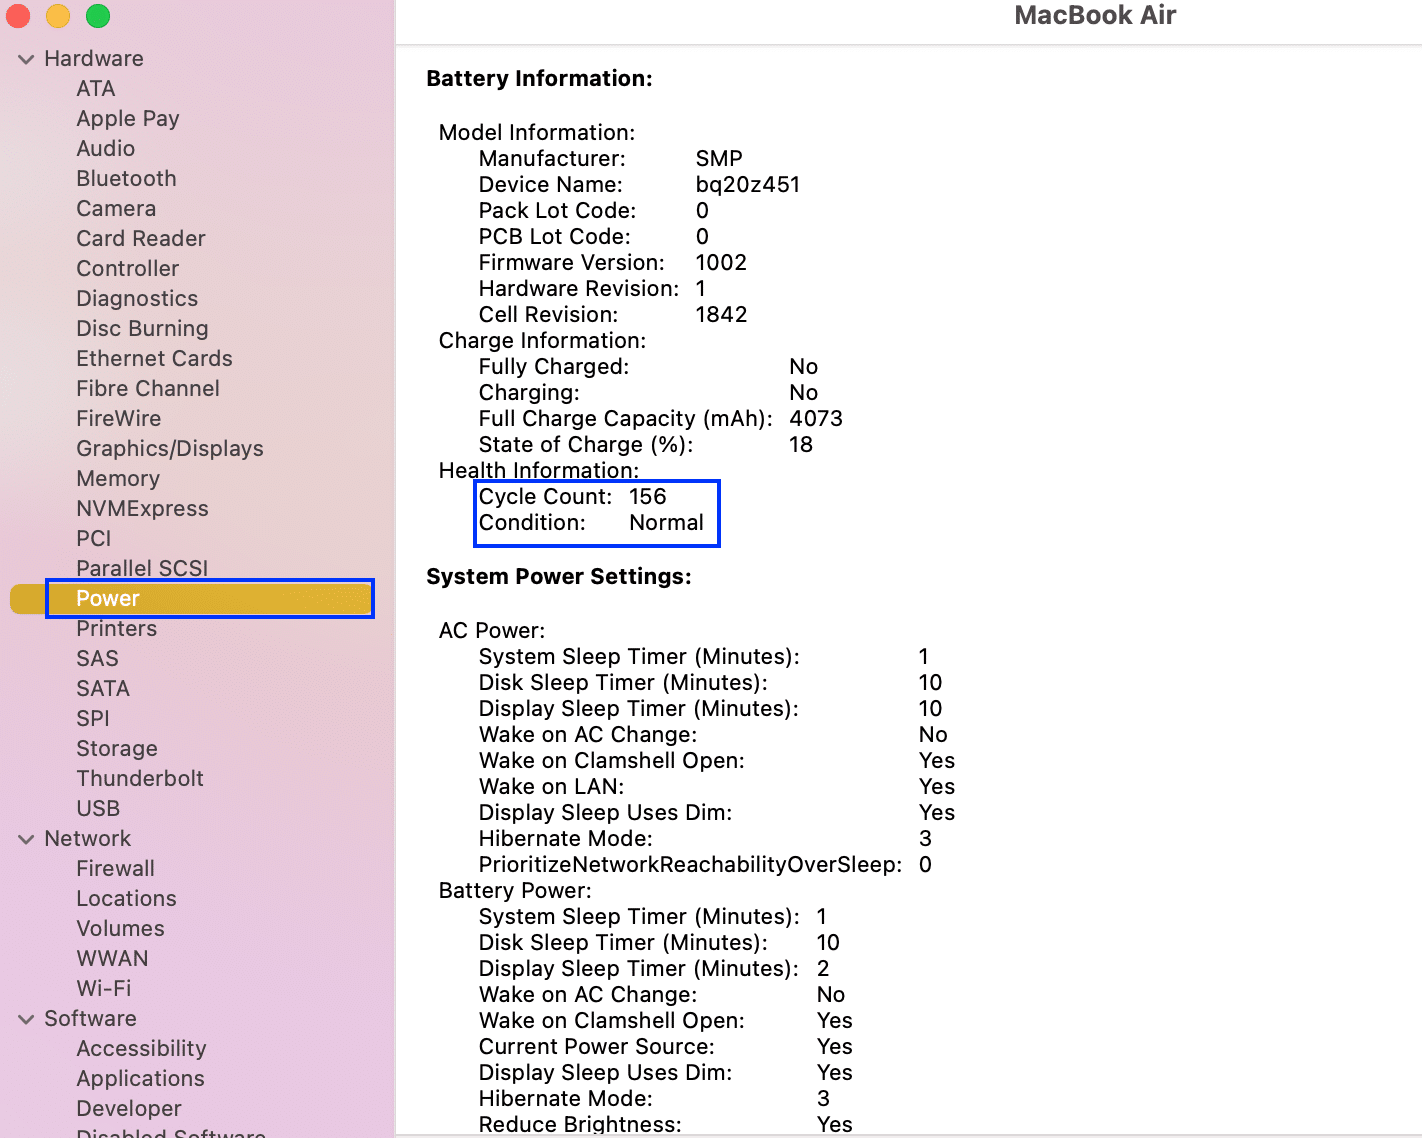Image resolution: width=1422 pixels, height=1138 pixels.
Task: Minimize the System Information window
Action: coord(57,16)
